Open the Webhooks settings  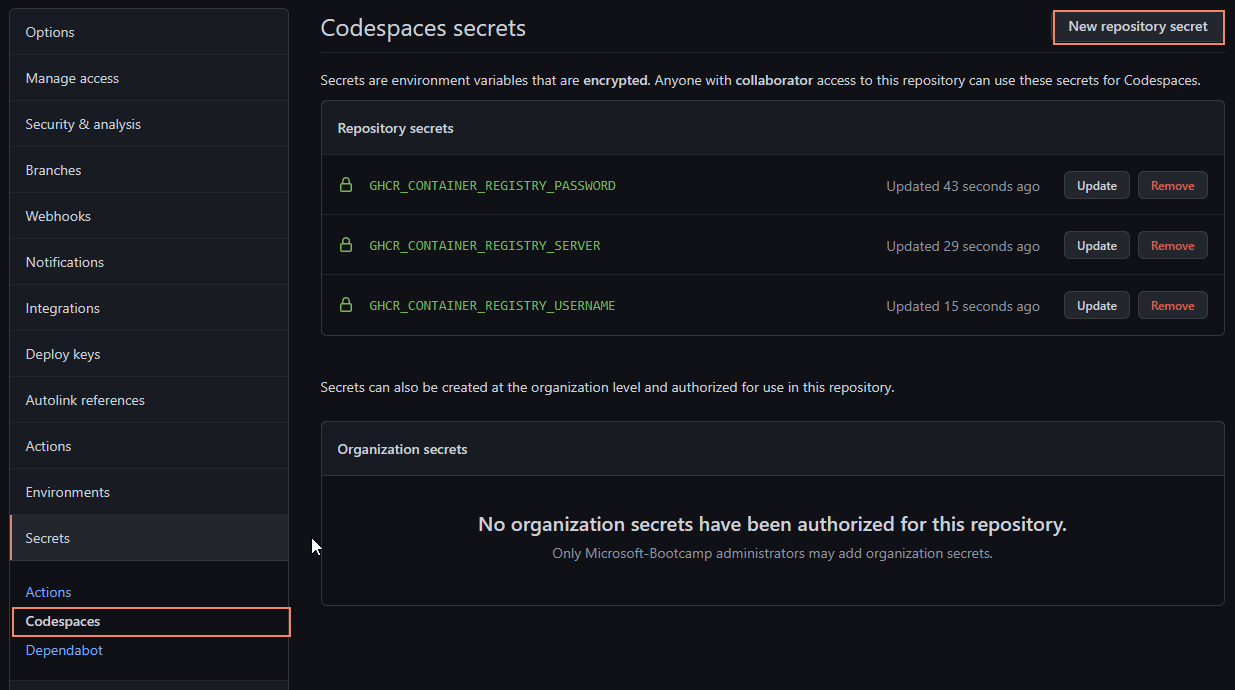coord(149,216)
